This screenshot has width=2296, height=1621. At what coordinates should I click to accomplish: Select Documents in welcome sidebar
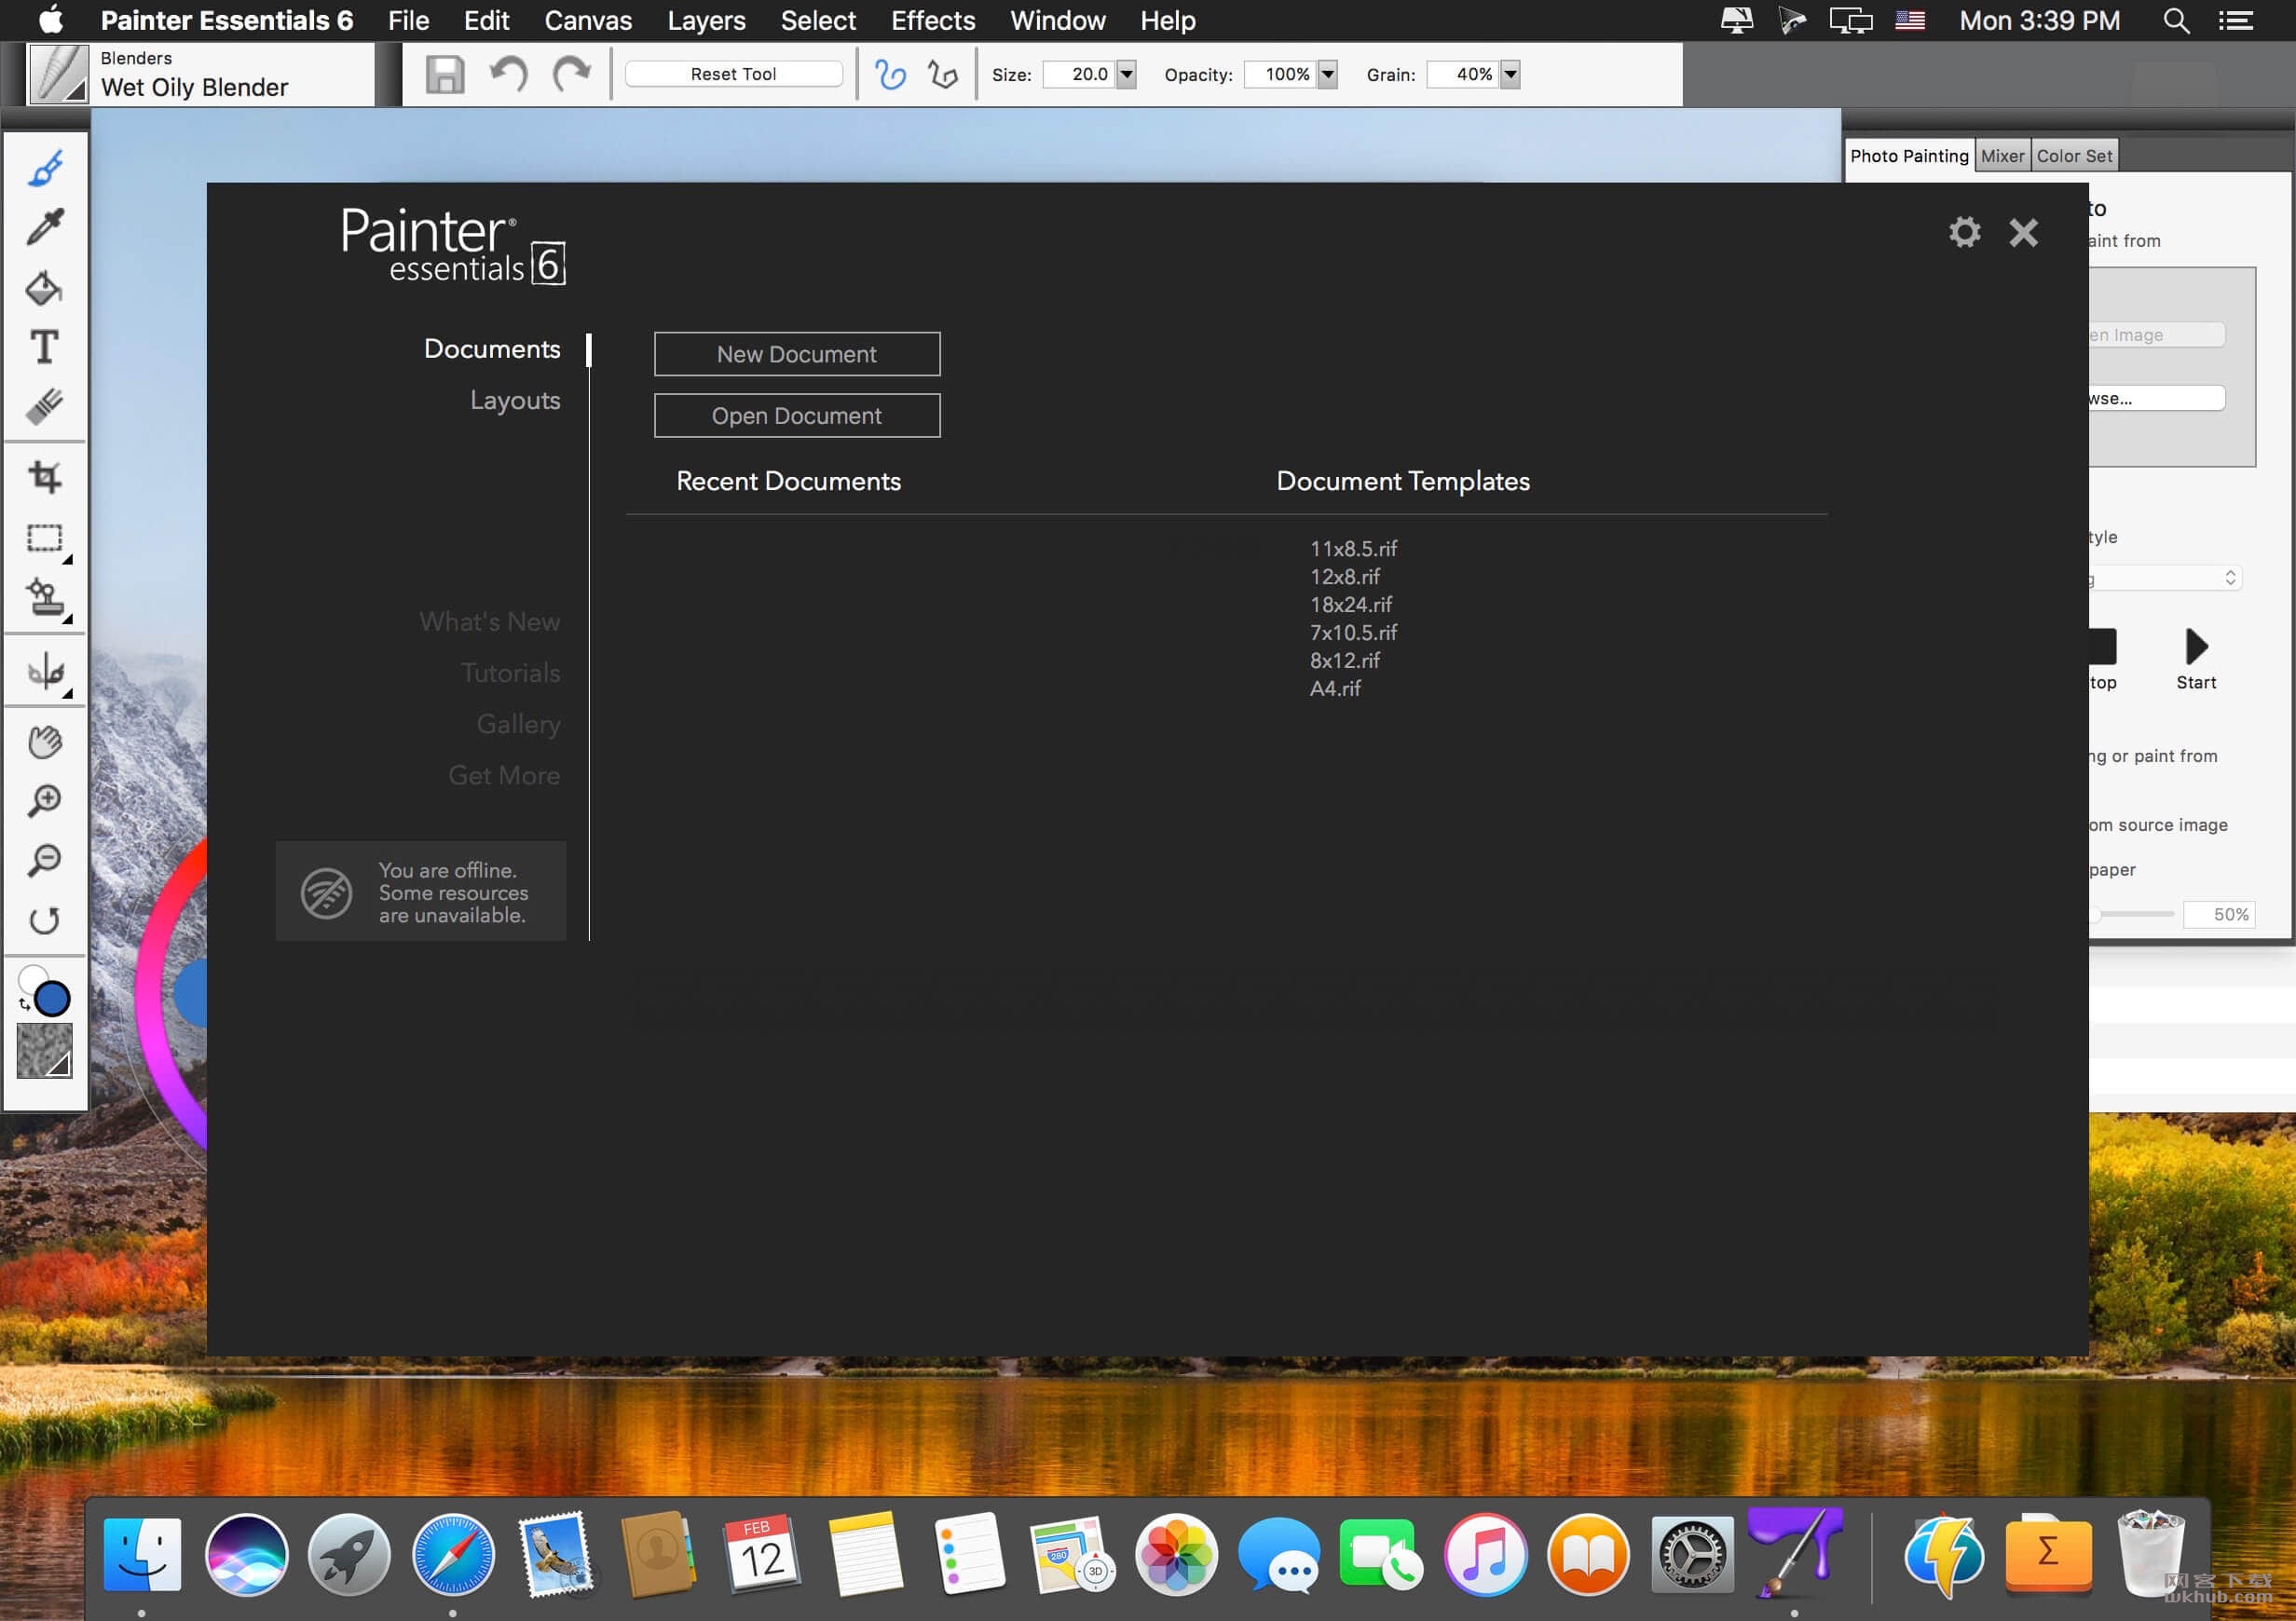click(492, 349)
